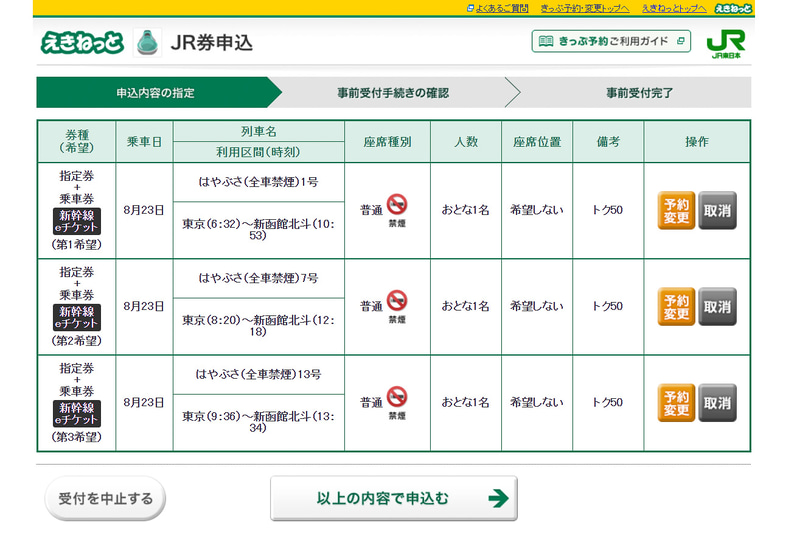The width and height of the screenshot is (800, 534).
Task: Click 取消 for はやぶさ7号
Action: pos(717,307)
